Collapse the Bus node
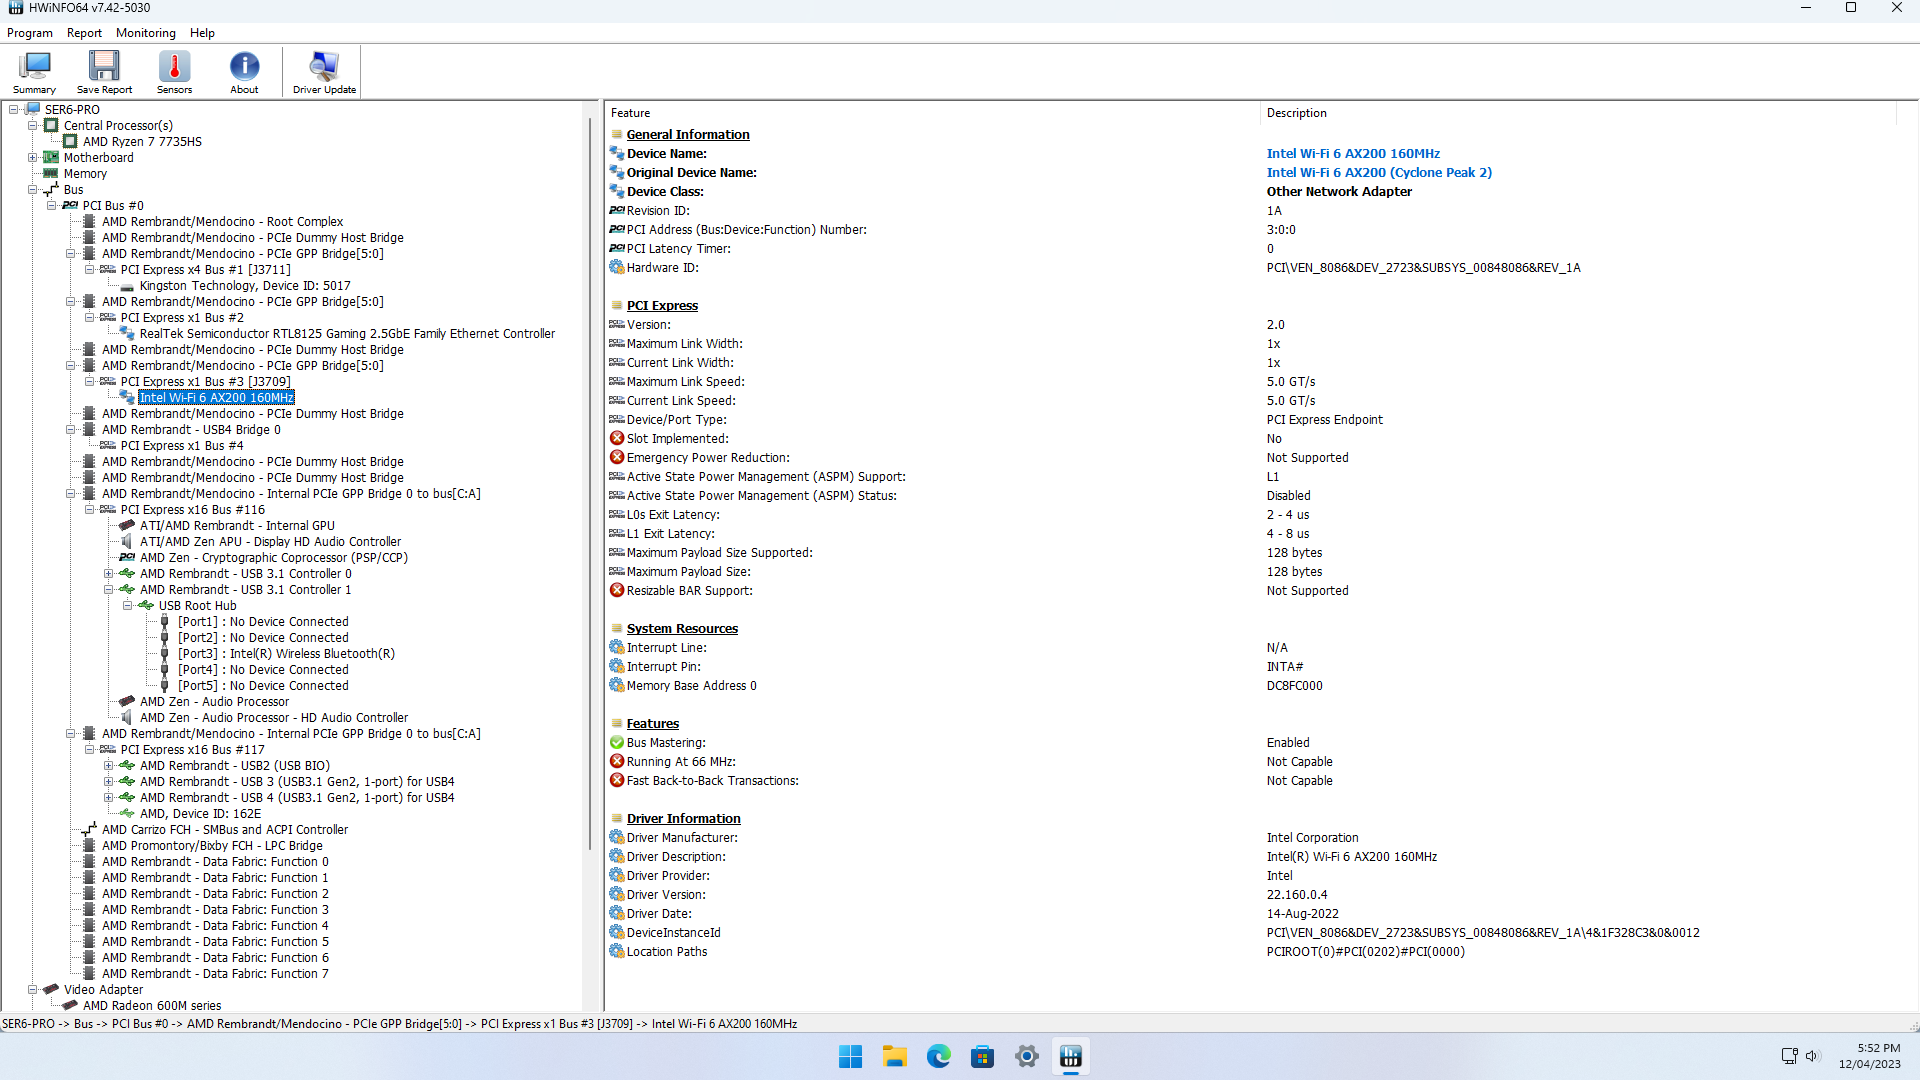Image resolution: width=1920 pixels, height=1080 pixels. point(33,190)
